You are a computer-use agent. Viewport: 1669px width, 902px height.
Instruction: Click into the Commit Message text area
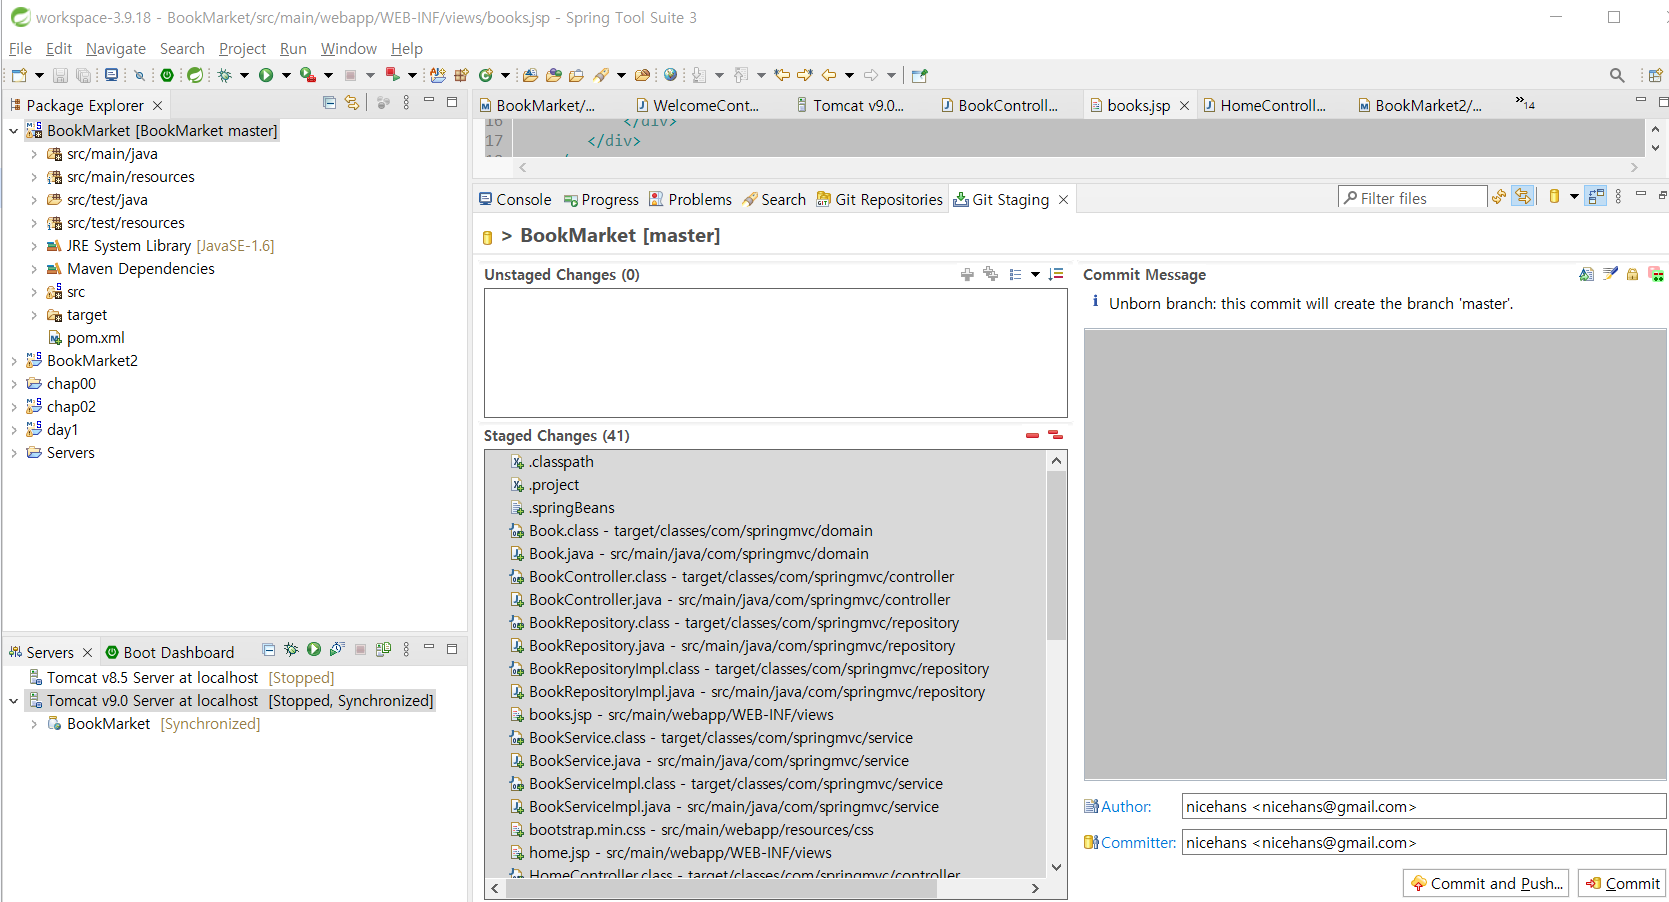tap(1375, 554)
